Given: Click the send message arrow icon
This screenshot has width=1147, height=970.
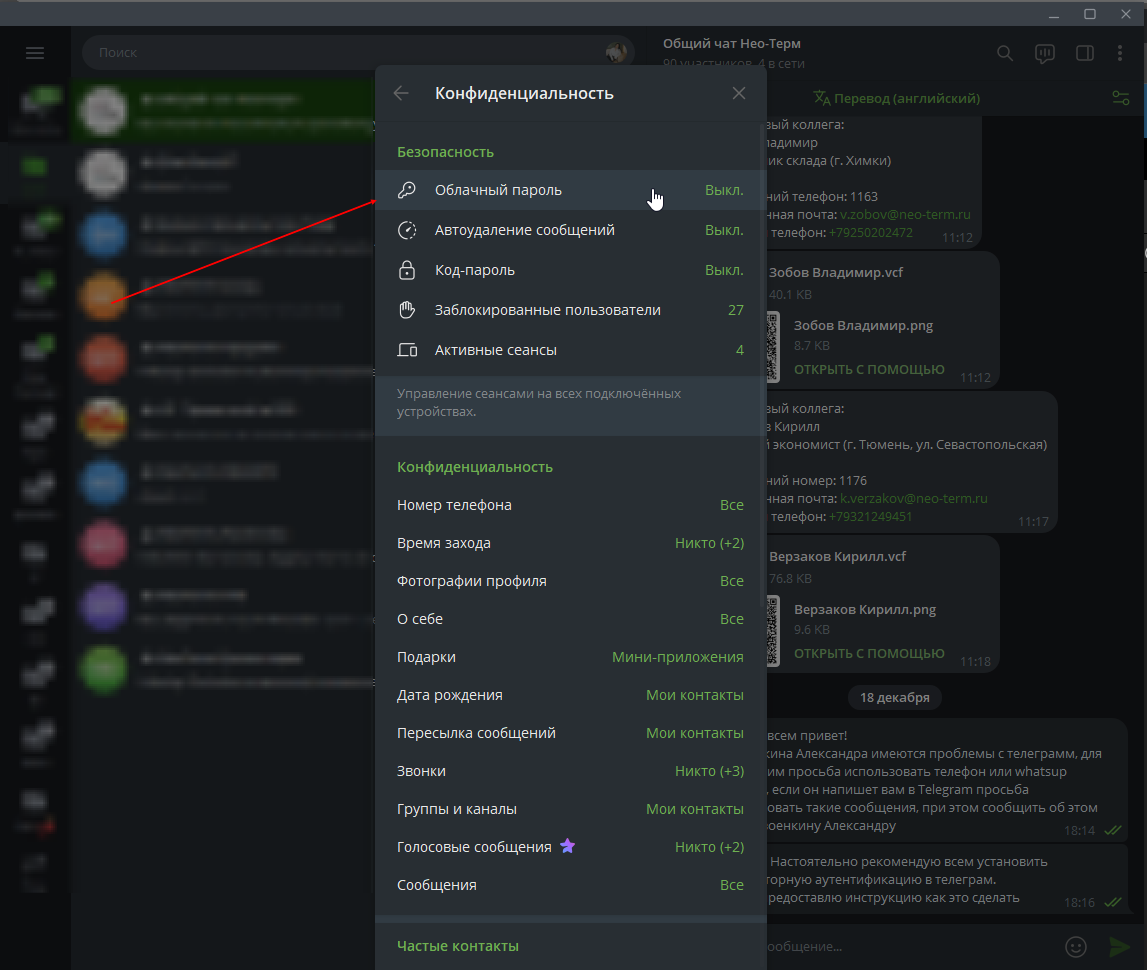Looking at the screenshot, I should tap(1119, 947).
